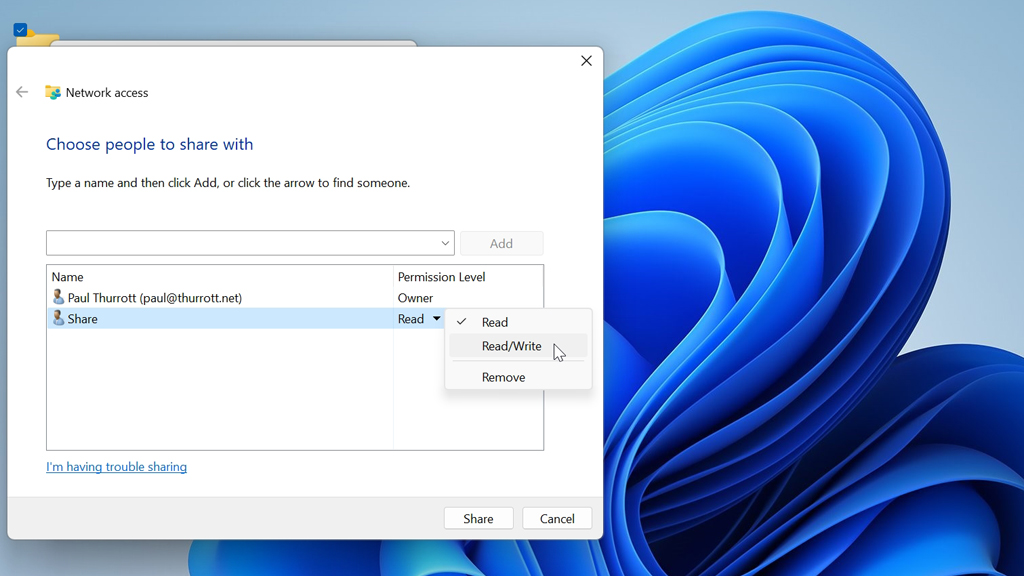This screenshot has width=1024, height=576.
Task: Click the Add button
Action: click(501, 243)
